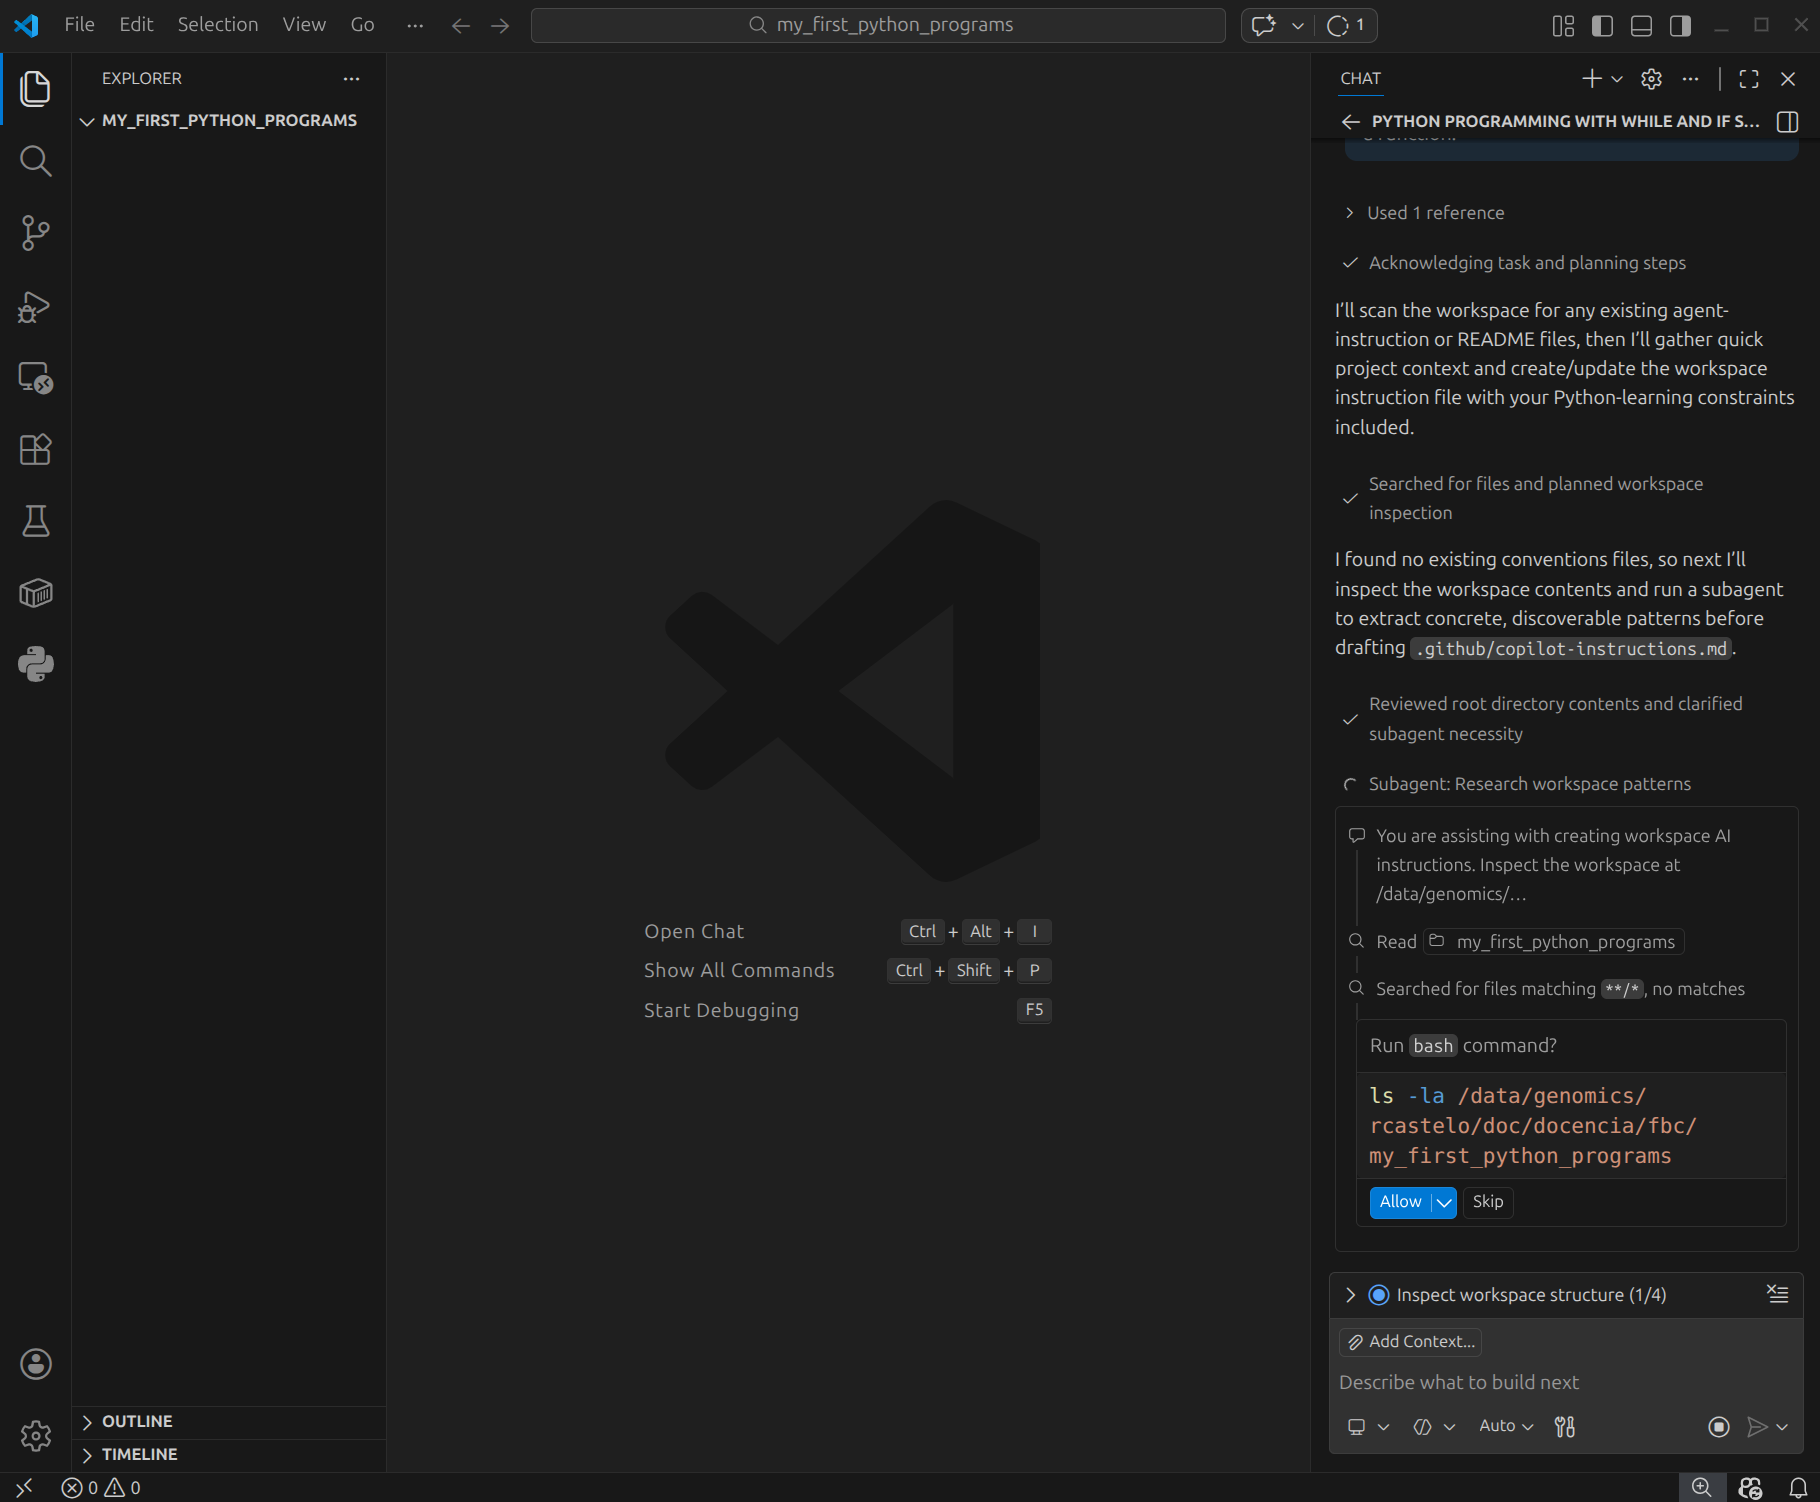
Task: Expand the OUTLINE section
Action: [x=137, y=1421]
